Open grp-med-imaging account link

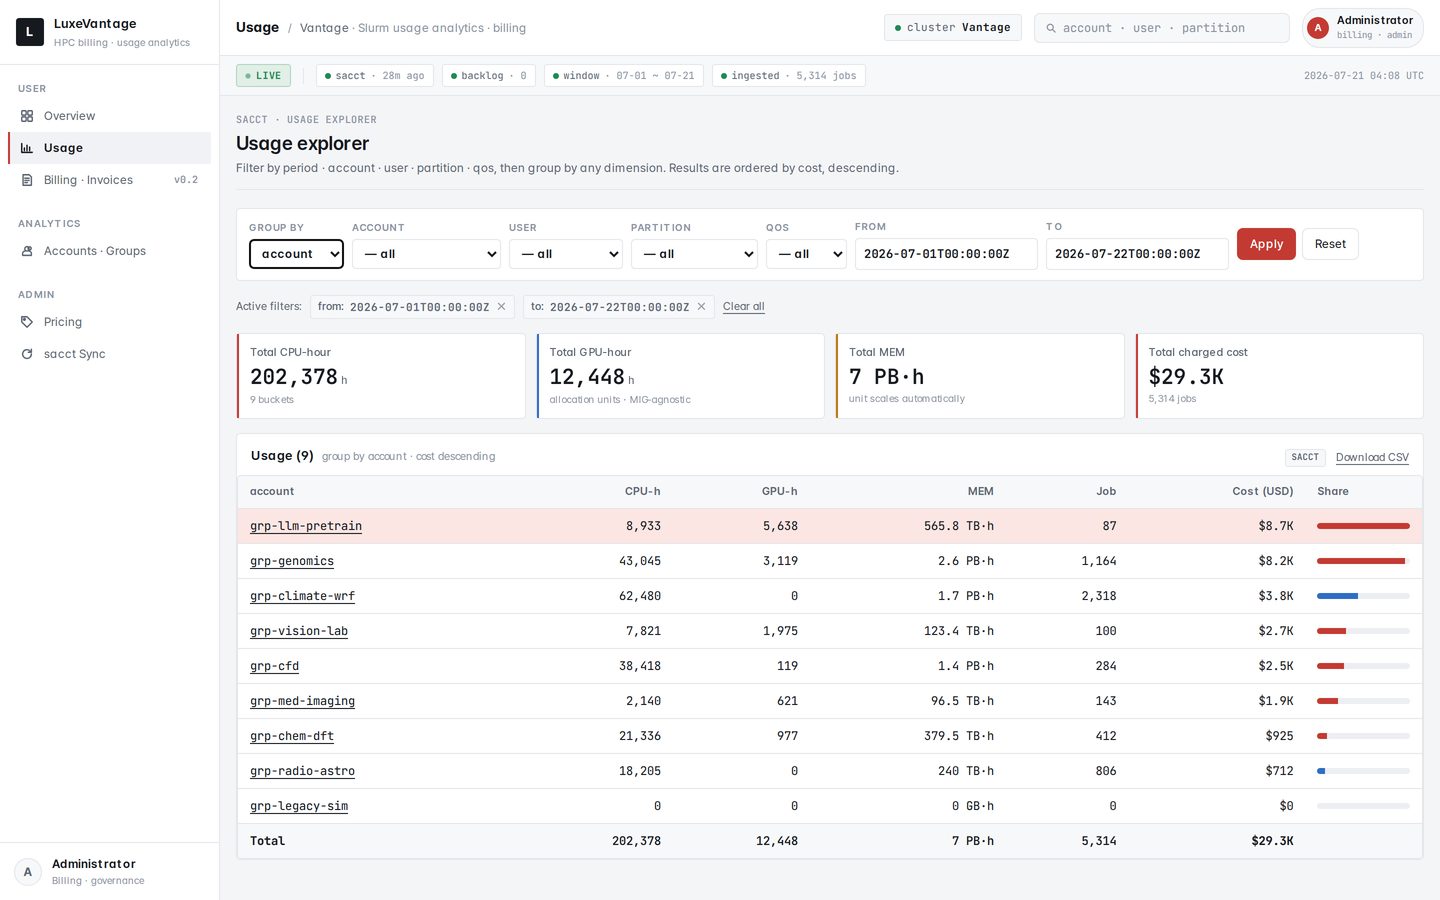pos(302,701)
